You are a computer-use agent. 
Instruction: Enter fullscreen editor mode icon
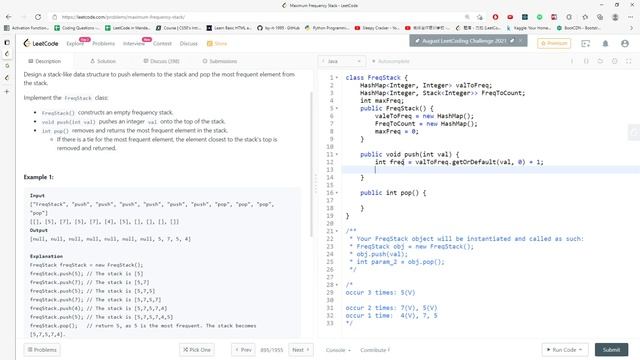629,61
